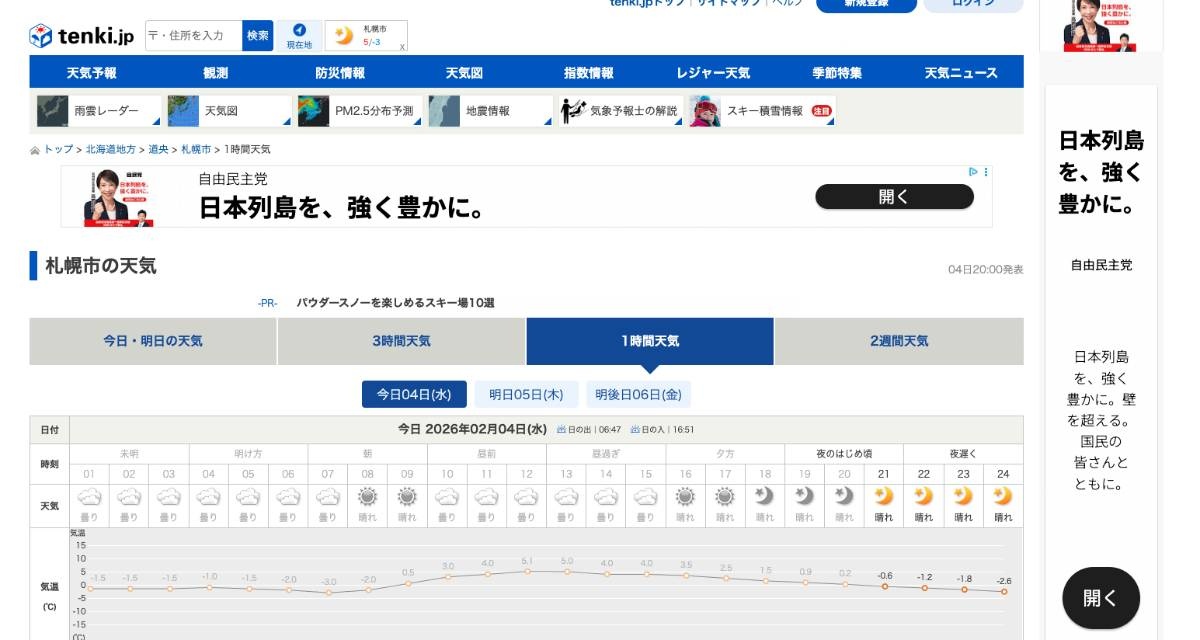Click the postal code/address search field
This screenshot has height=640, width=1200.
click(x=195, y=36)
